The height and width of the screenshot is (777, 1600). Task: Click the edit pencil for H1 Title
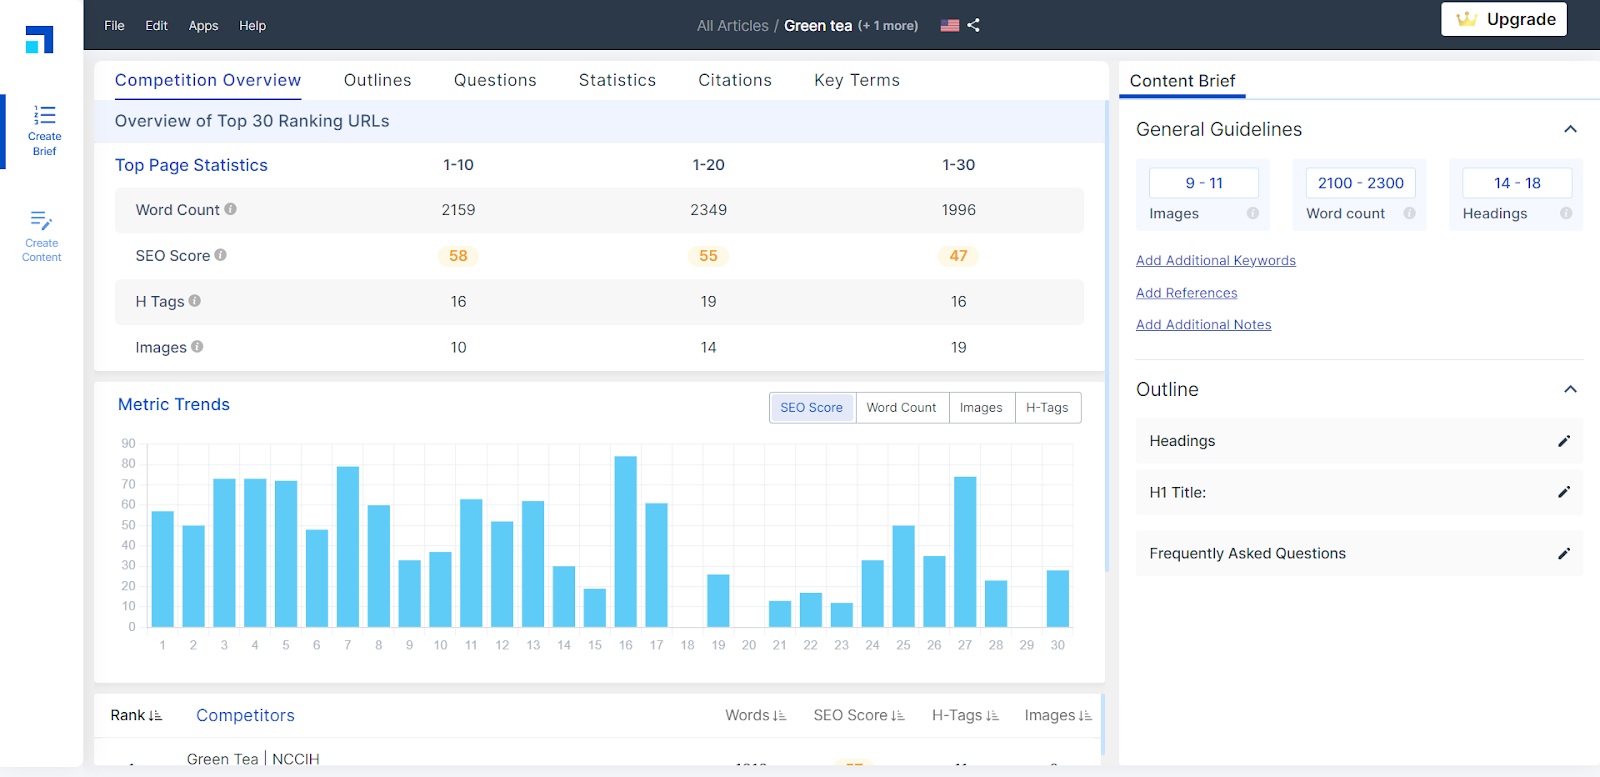tap(1564, 492)
